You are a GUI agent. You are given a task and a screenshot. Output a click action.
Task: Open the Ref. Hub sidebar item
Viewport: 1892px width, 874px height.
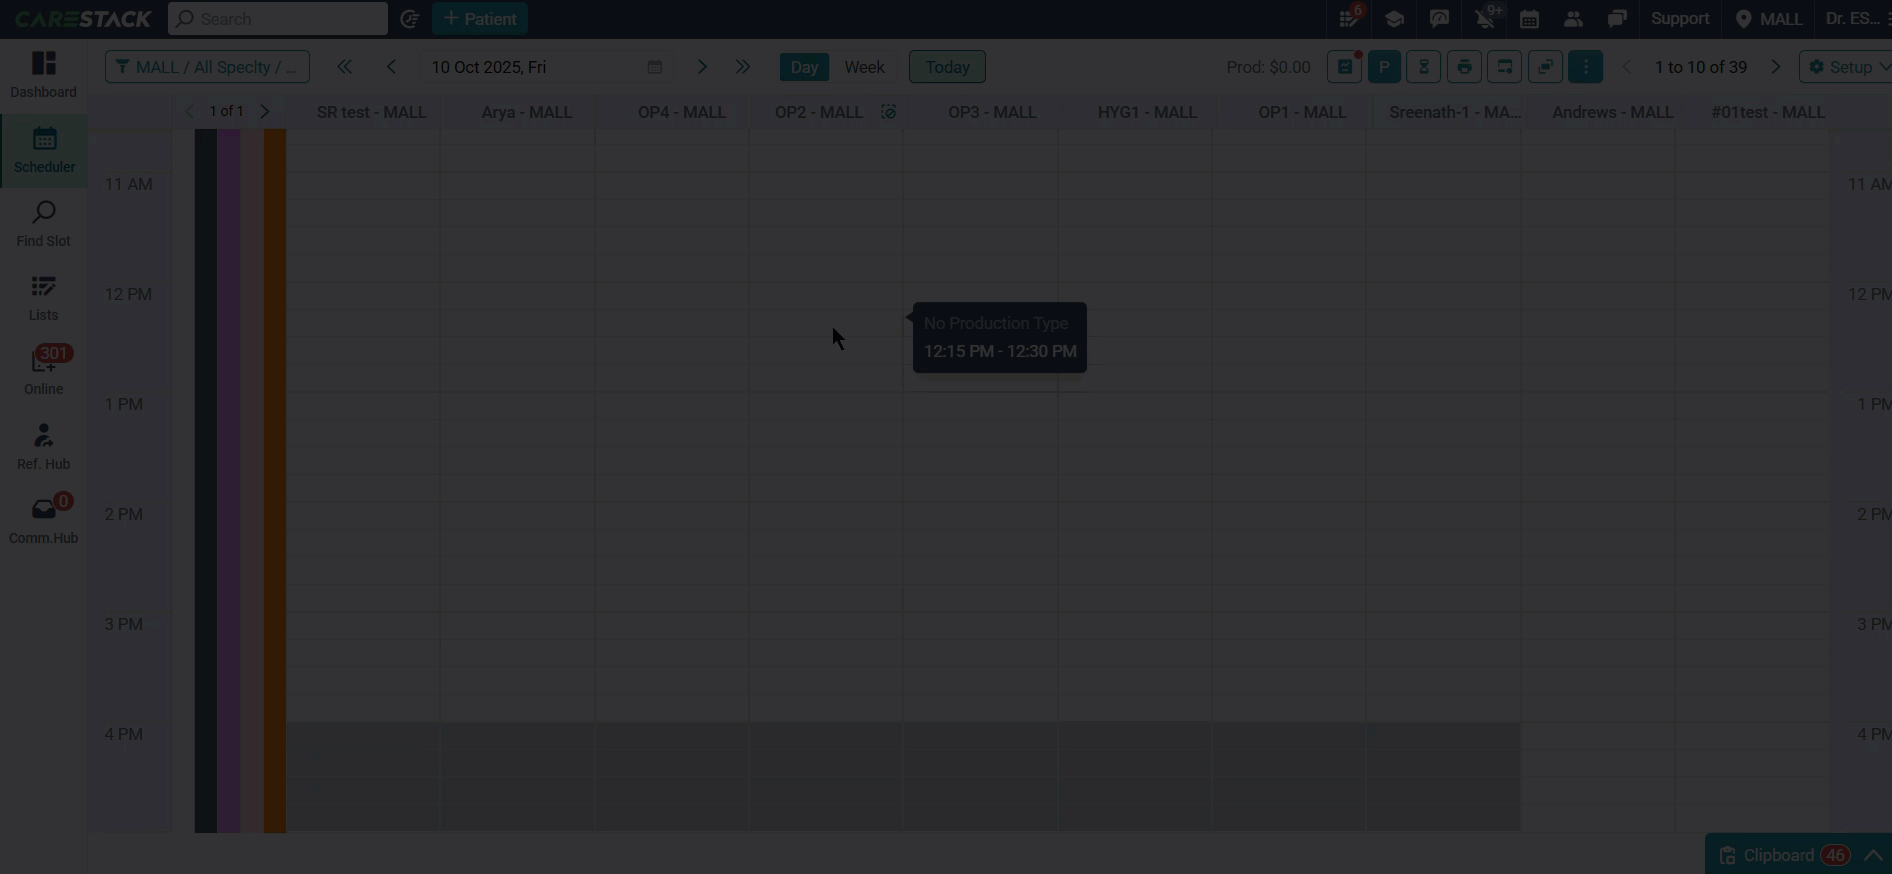(44, 447)
